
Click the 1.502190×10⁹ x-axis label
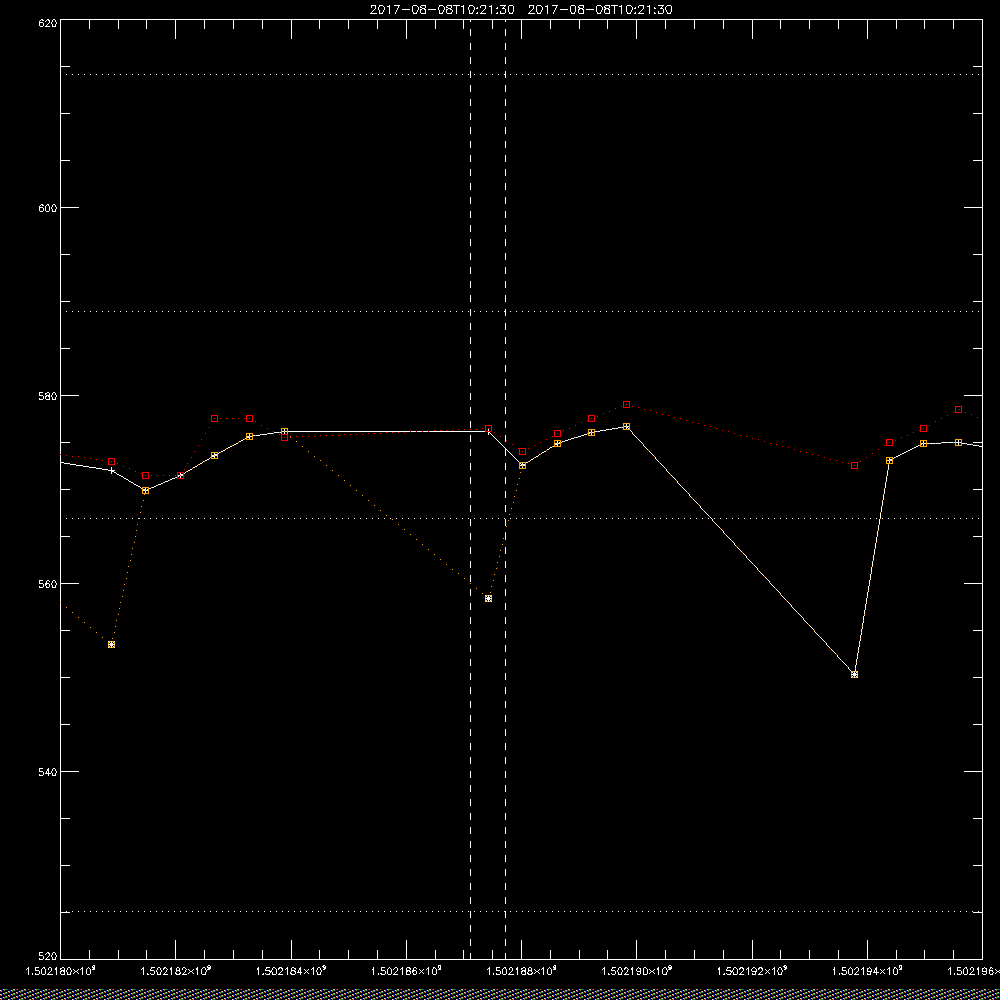[x=637, y=971]
